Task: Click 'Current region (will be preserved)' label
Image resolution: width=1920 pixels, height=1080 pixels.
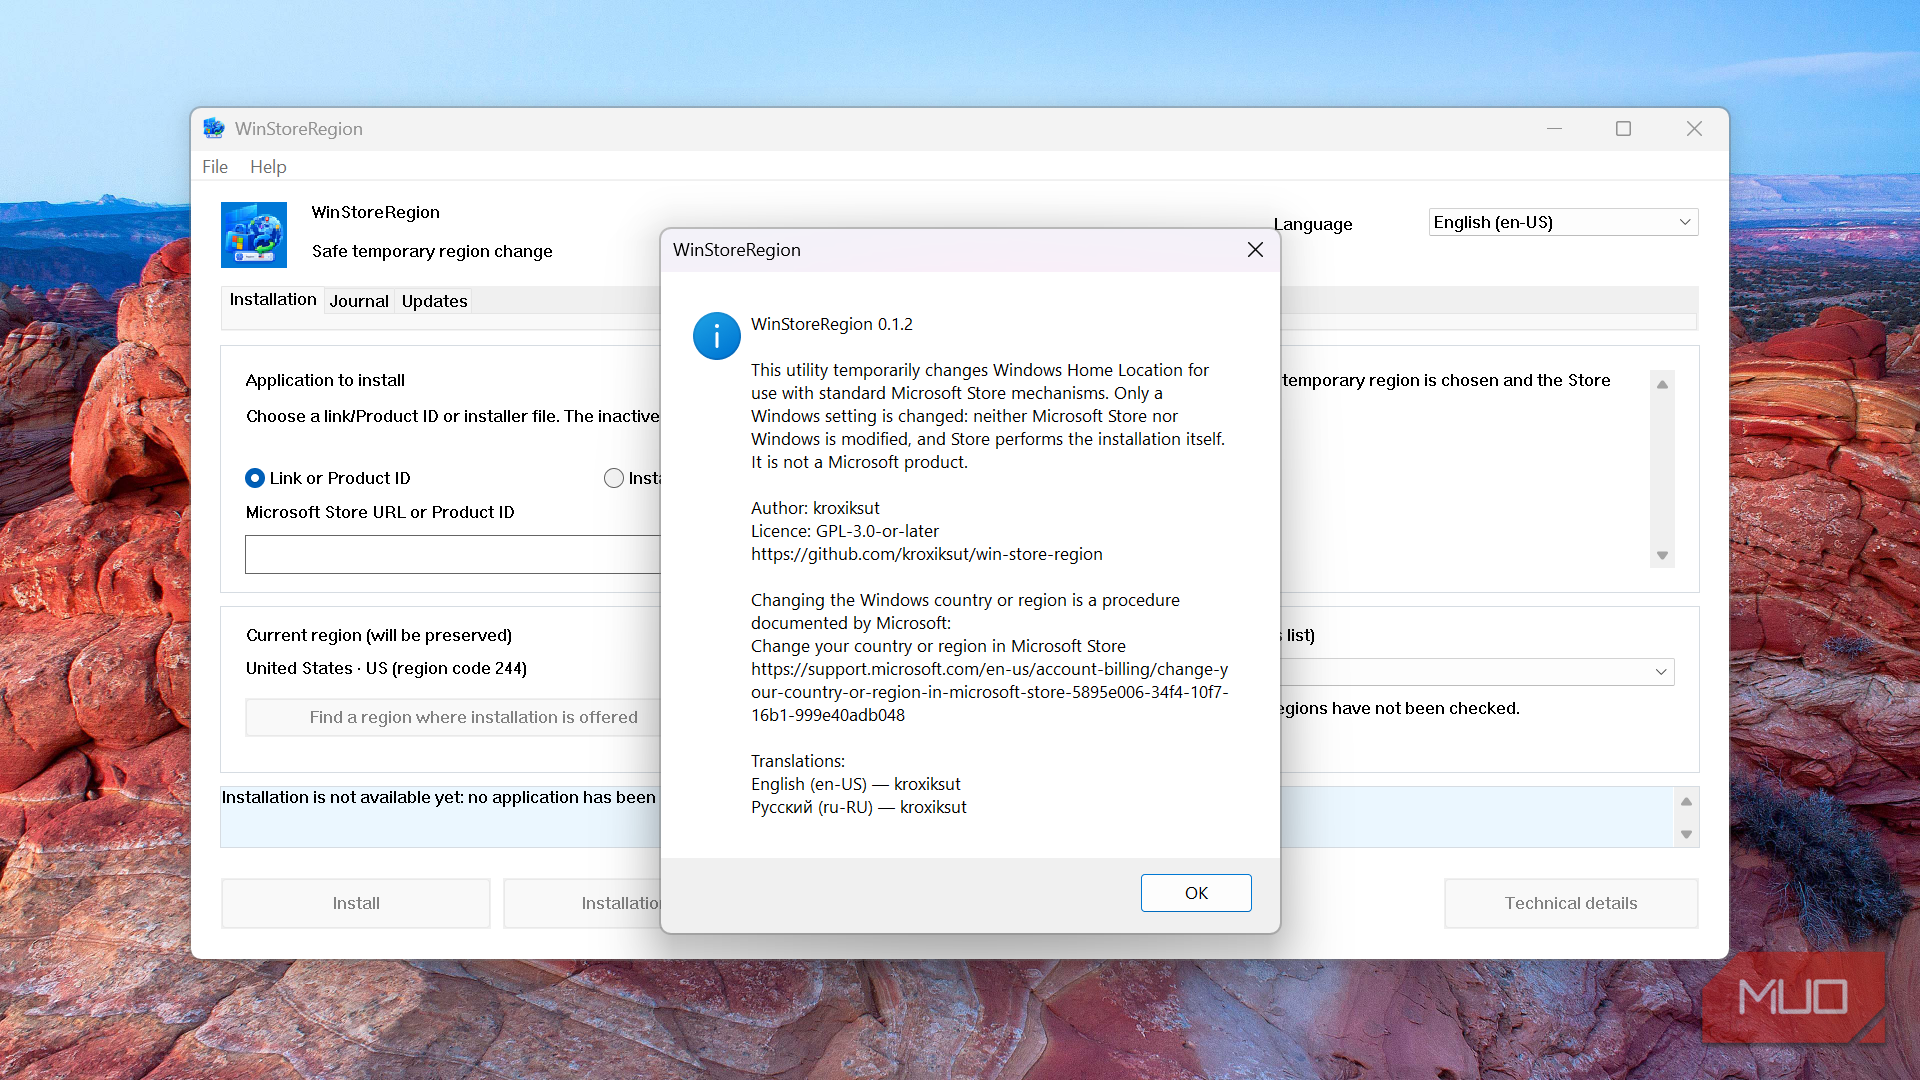Action: coord(379,635)
